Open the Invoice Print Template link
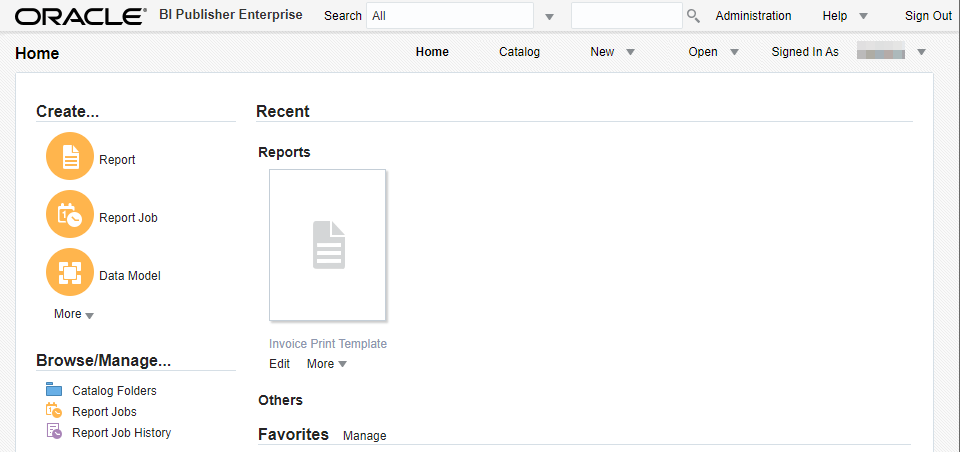 tap(328, 344)
